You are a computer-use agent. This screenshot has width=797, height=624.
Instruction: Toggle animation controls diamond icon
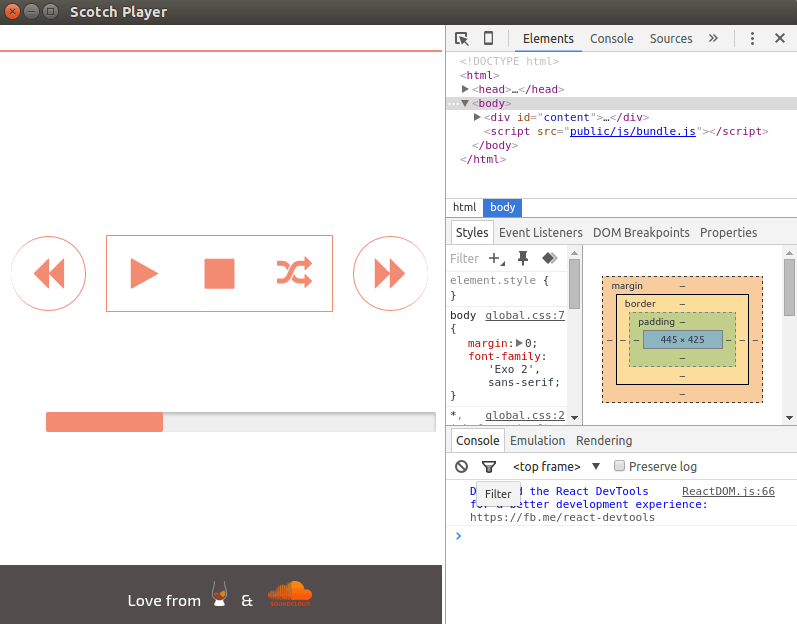click(x=549, y=259)
